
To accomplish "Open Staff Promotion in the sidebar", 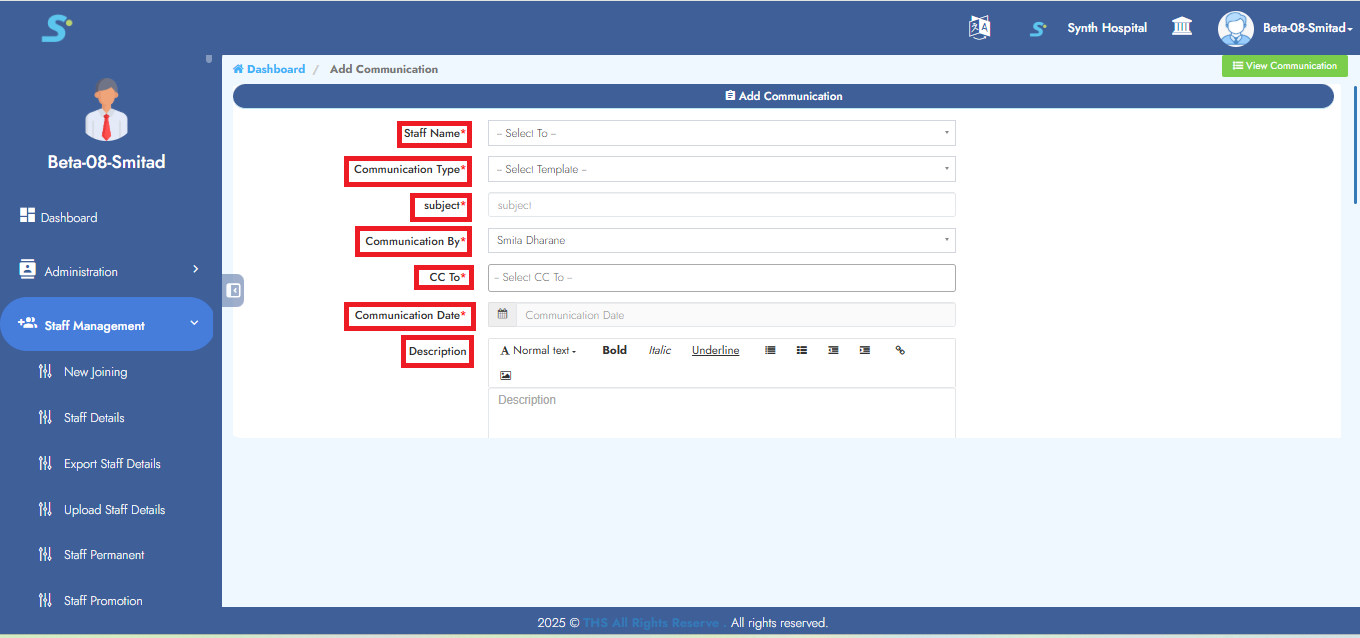I will click(103, 601).
